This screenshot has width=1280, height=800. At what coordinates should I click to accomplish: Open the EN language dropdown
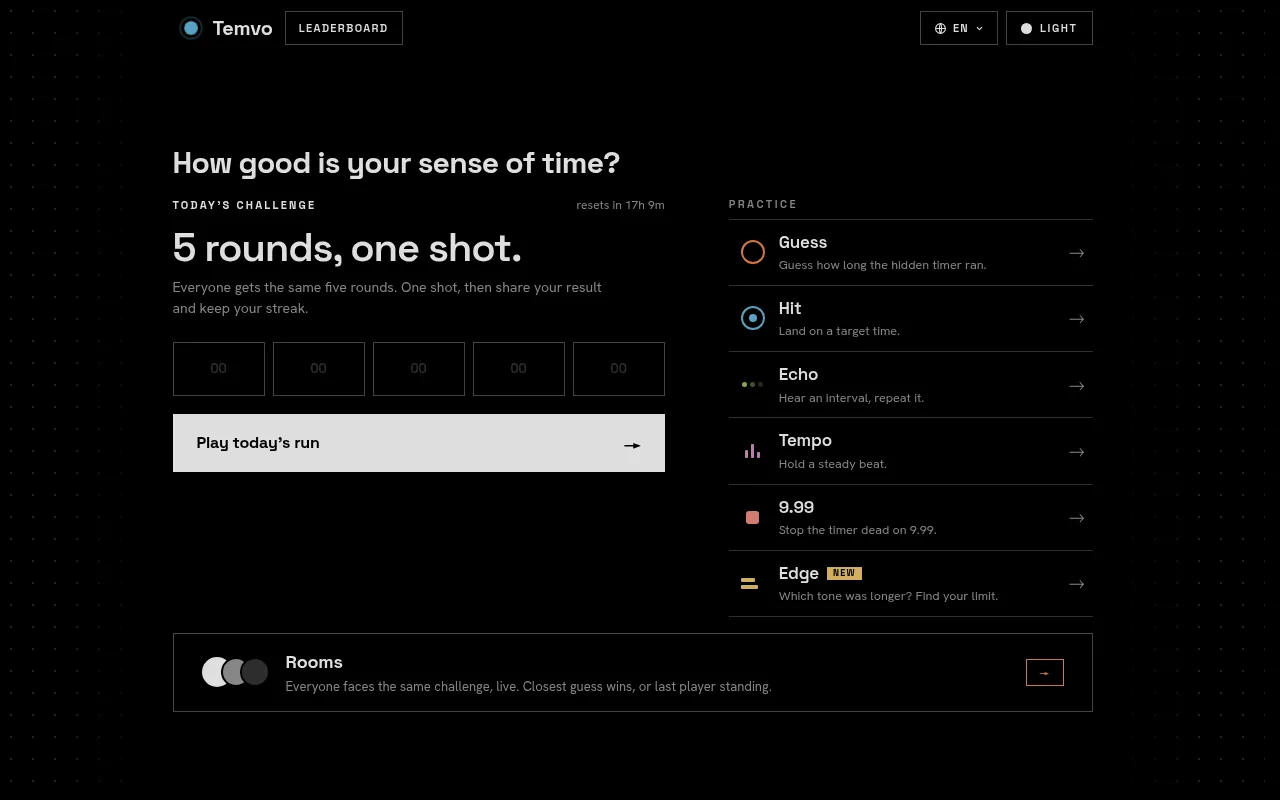959,28
